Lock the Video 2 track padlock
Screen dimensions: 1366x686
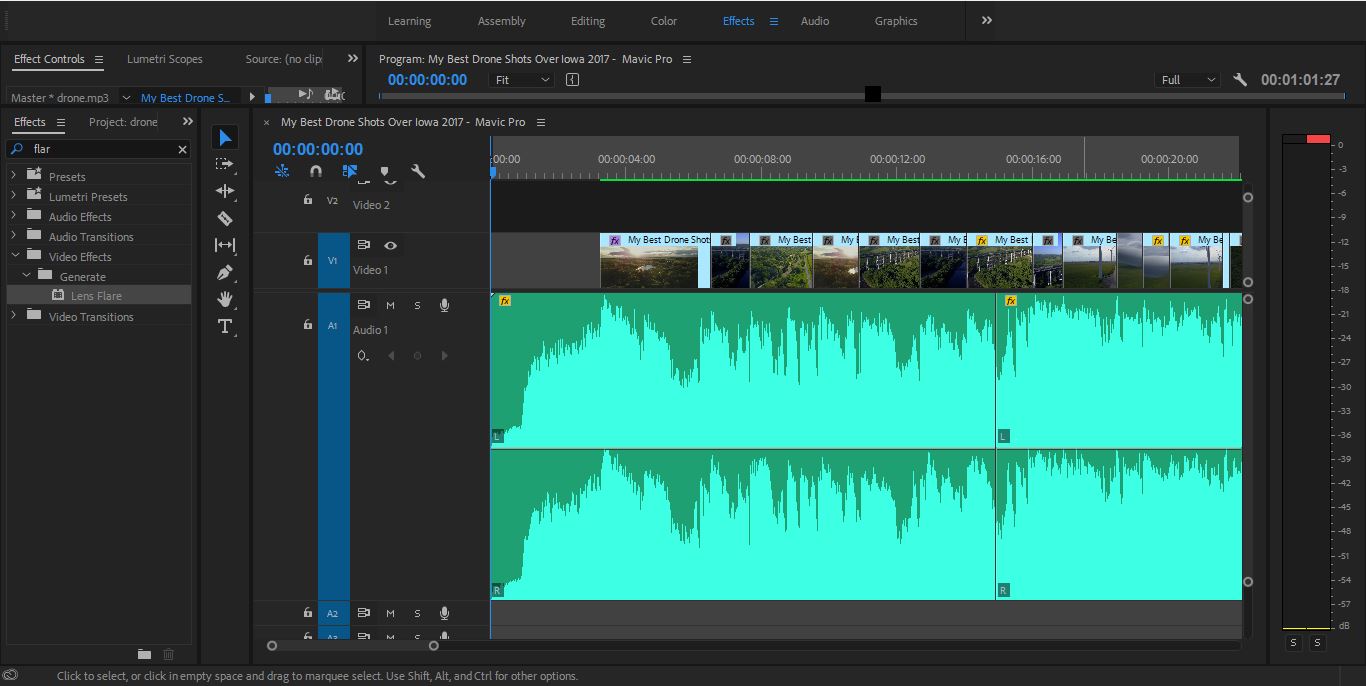(x=307, y=200)
